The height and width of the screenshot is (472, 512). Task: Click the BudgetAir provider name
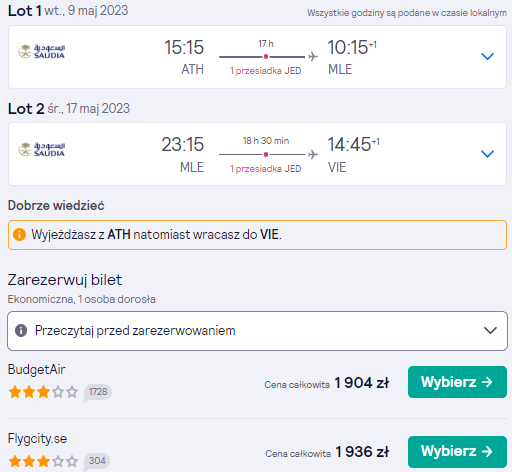pos(37,370)
